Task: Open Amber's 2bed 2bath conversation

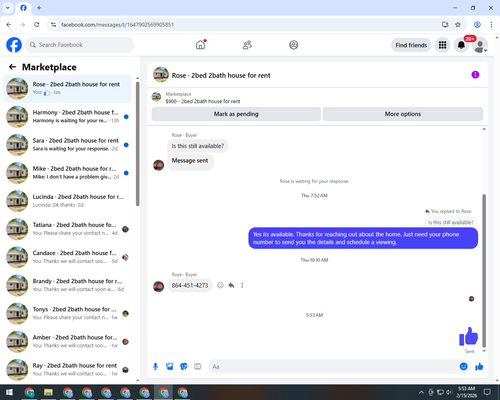Action: pos(67,341)
